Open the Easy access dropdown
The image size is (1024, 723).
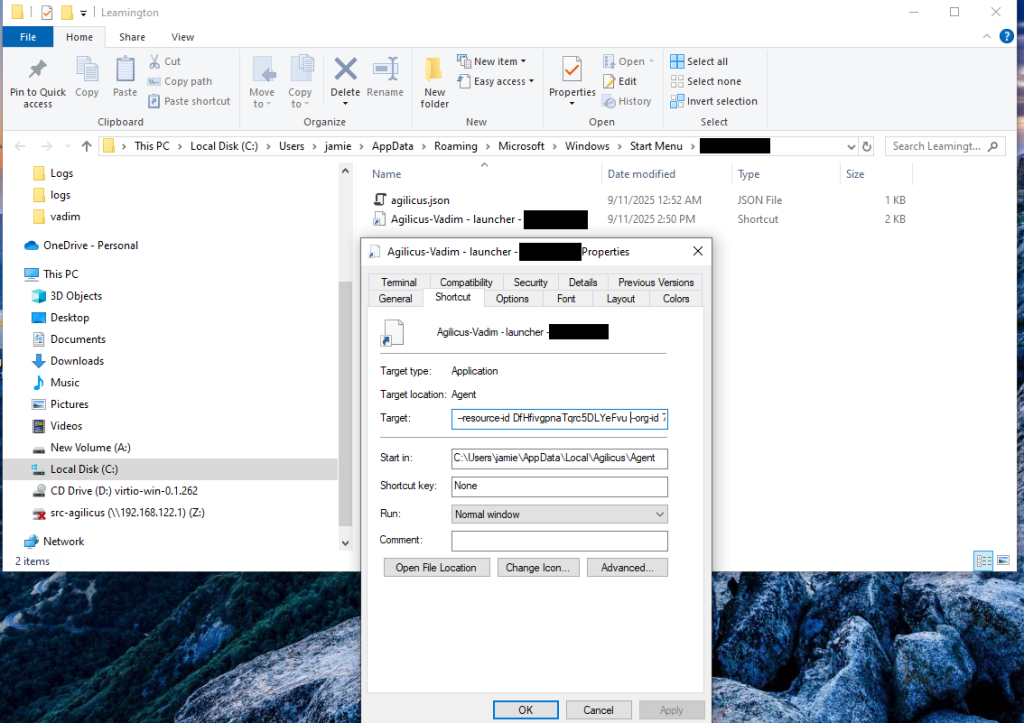click(496, 82)
